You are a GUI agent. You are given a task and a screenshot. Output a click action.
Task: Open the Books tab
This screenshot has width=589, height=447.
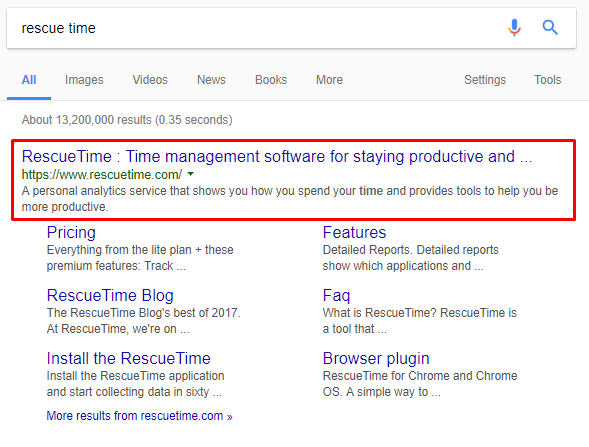pos(271,80)
